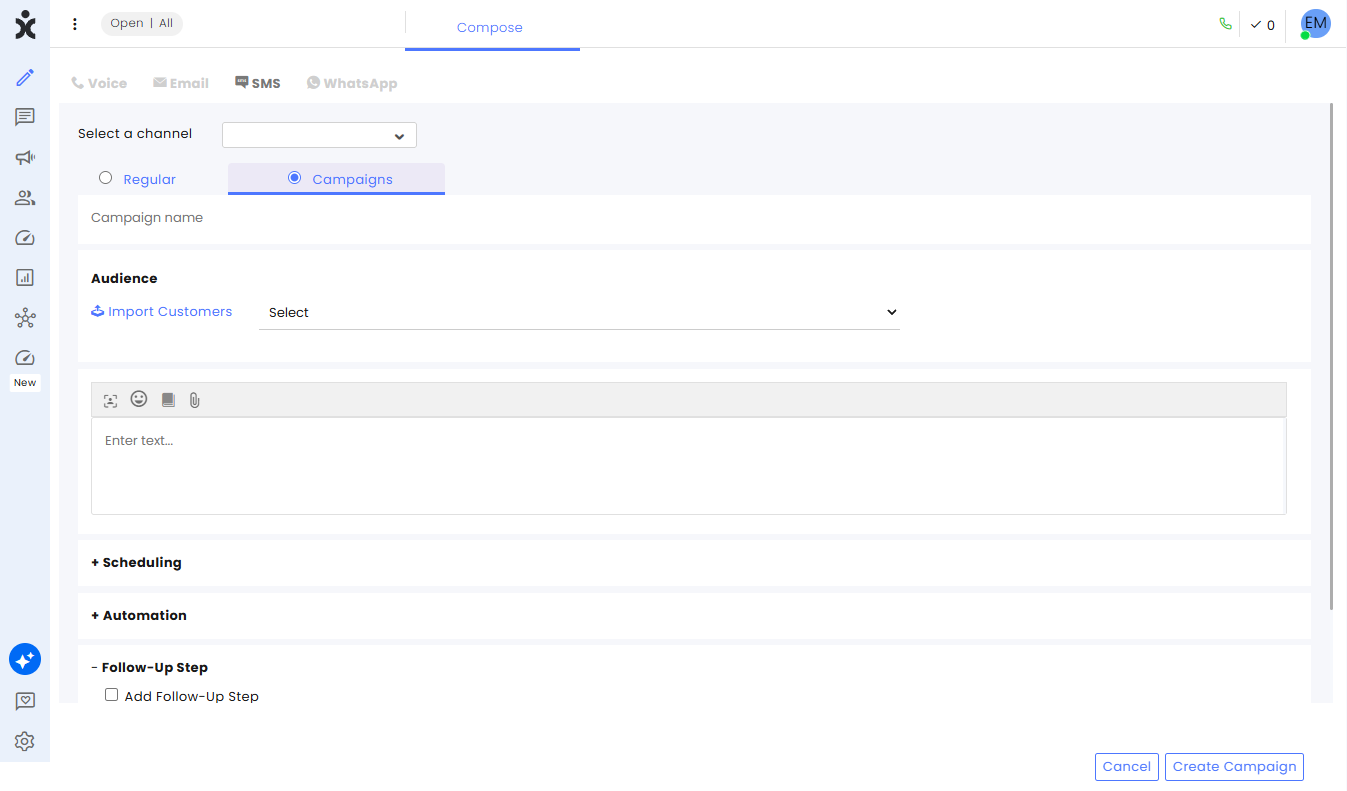
Task: Open the templates book icon
Action: 168,400
